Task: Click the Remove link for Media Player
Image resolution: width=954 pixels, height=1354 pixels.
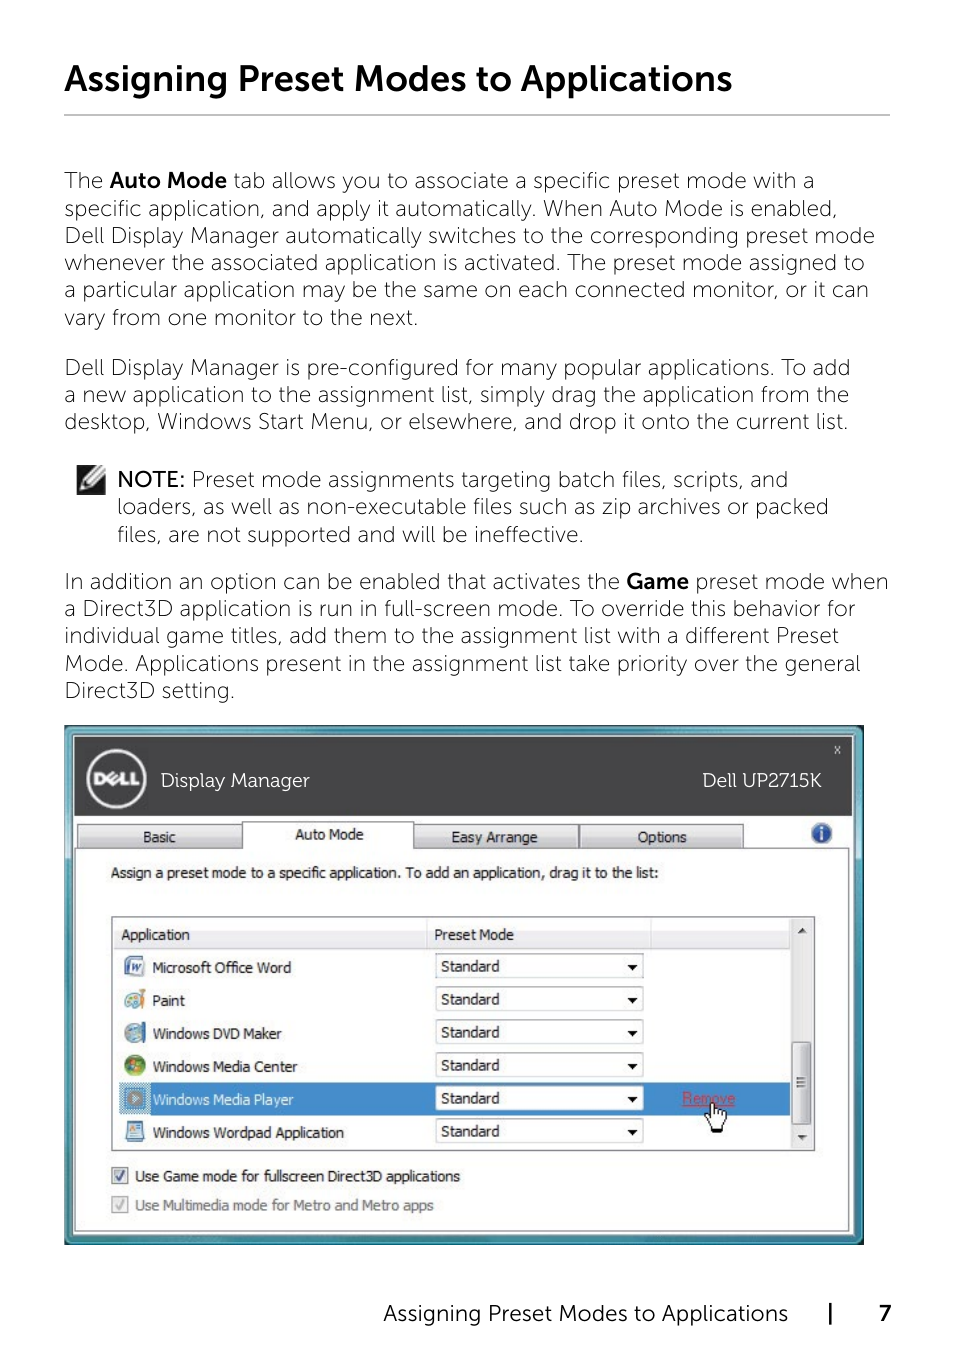Action: coord(708,1099)
